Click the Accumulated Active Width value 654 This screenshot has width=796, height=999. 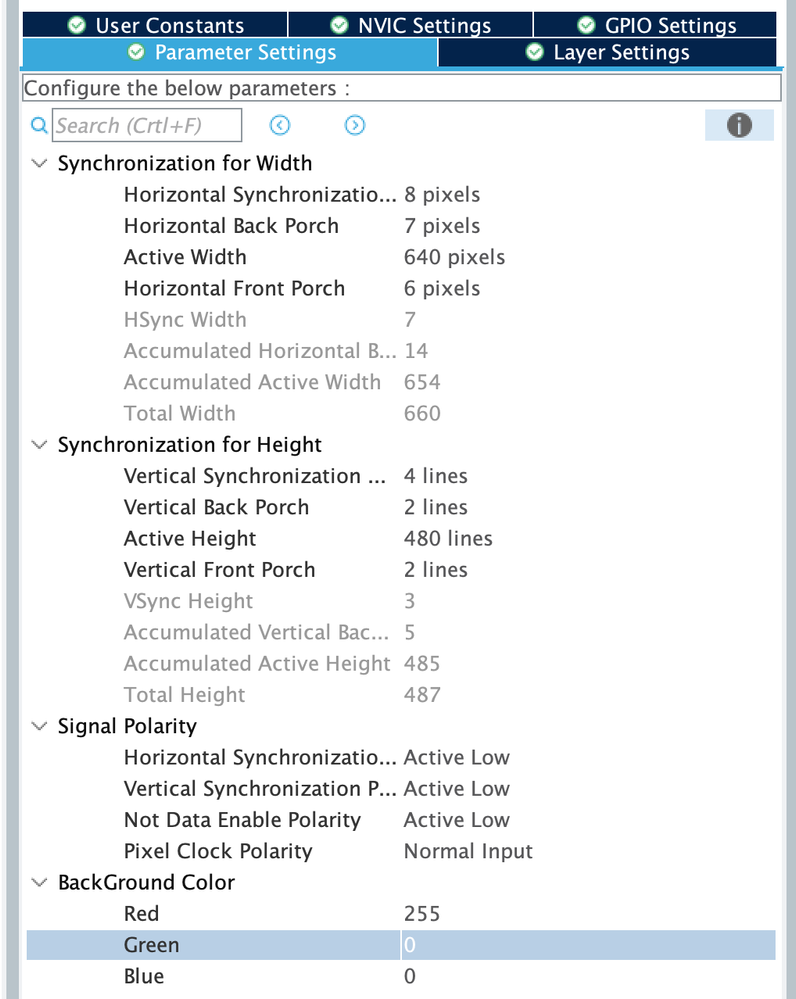[x=422, y=382]
